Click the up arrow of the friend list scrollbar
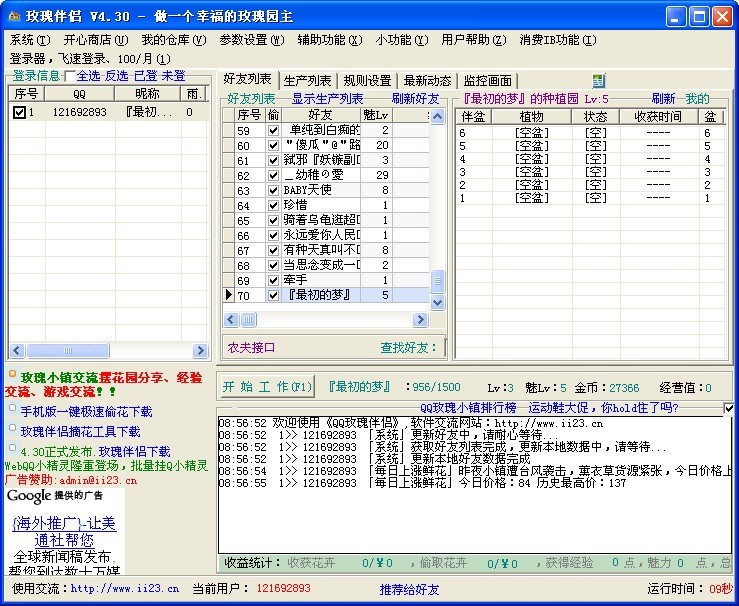This screenshot has width=739, height=606. pos(437,115)
